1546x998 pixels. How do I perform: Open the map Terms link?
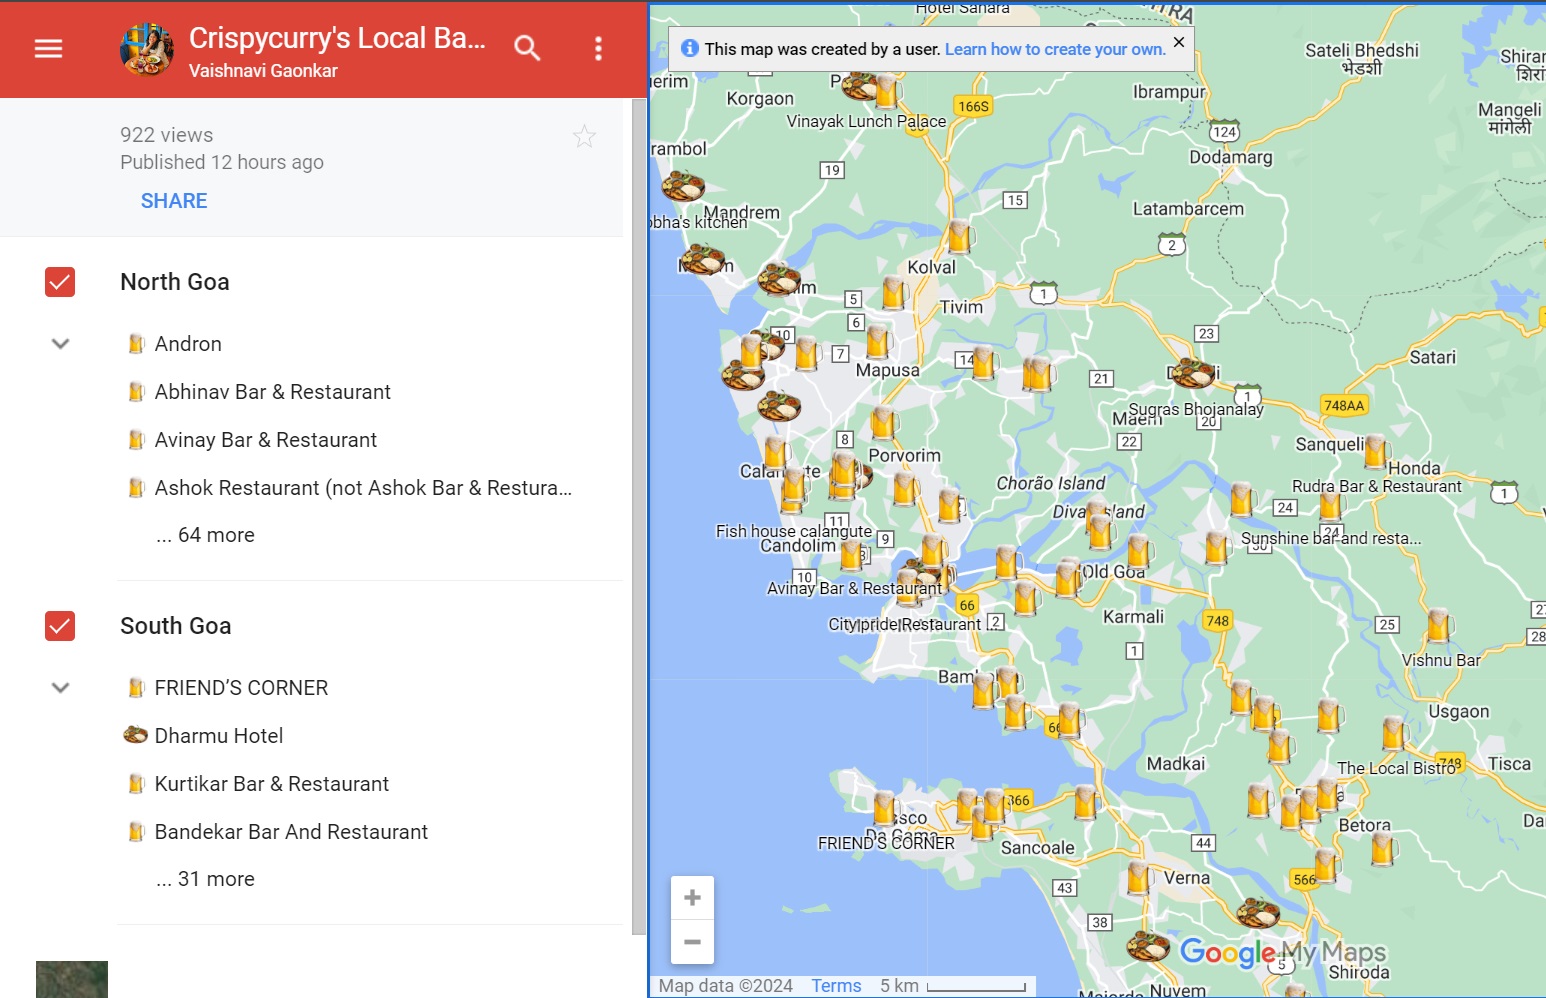click(x=836, y=986)
